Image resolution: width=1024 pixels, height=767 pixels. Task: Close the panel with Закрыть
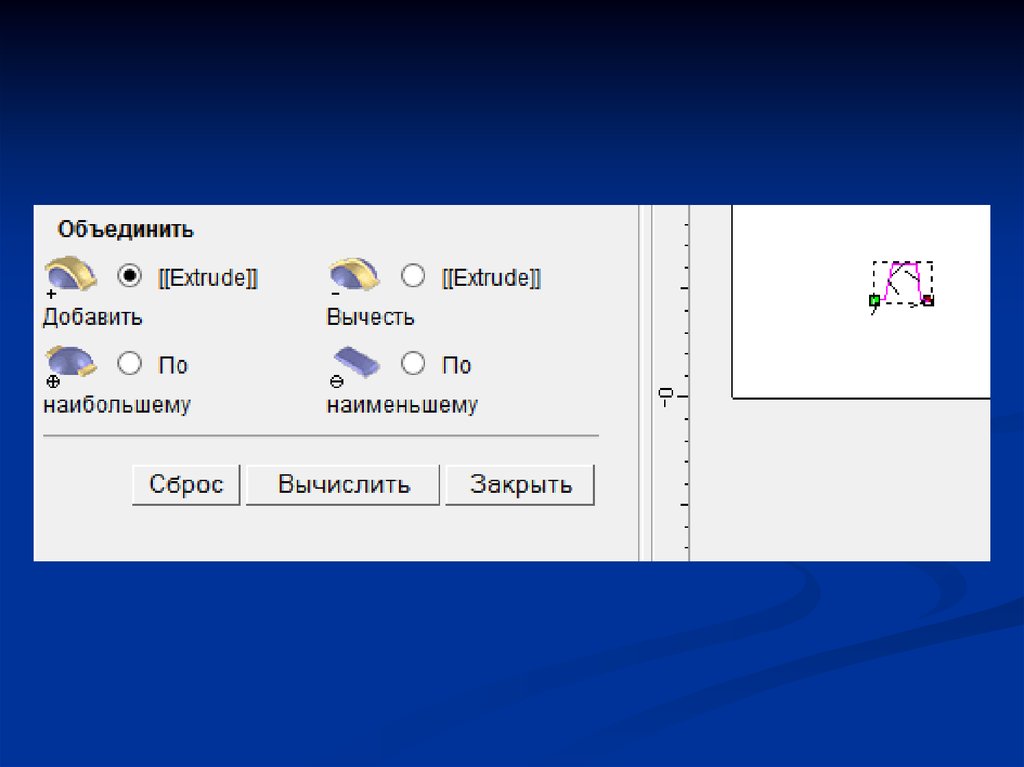click(520, 485)
